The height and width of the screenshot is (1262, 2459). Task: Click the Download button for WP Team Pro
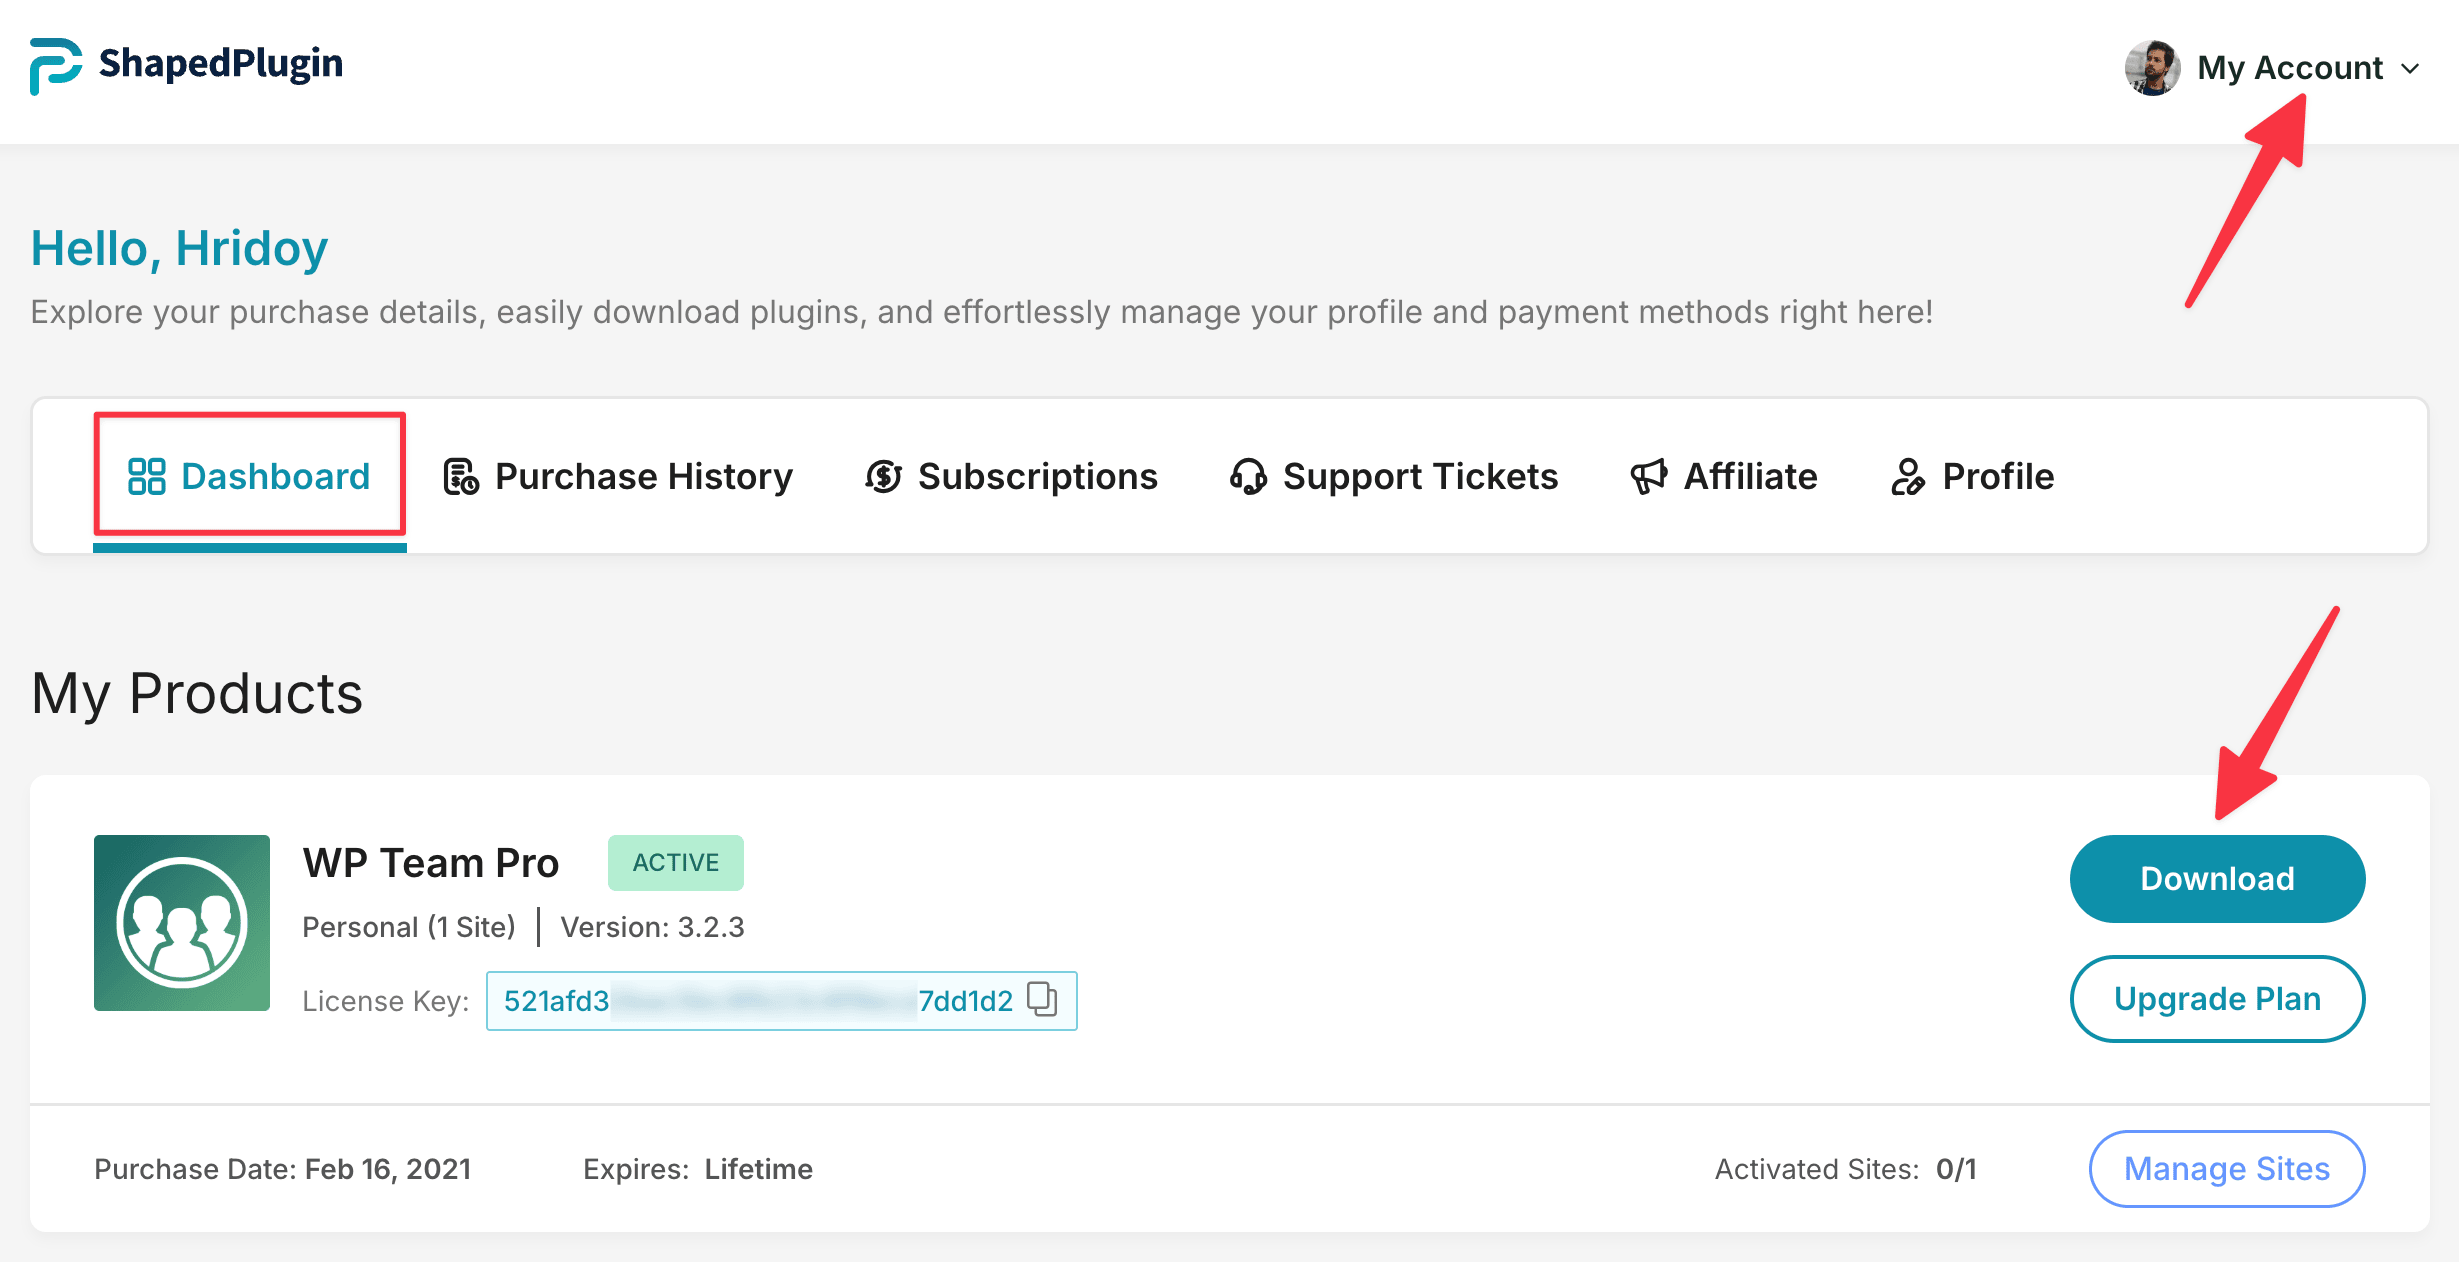(x=2215, y=878)
